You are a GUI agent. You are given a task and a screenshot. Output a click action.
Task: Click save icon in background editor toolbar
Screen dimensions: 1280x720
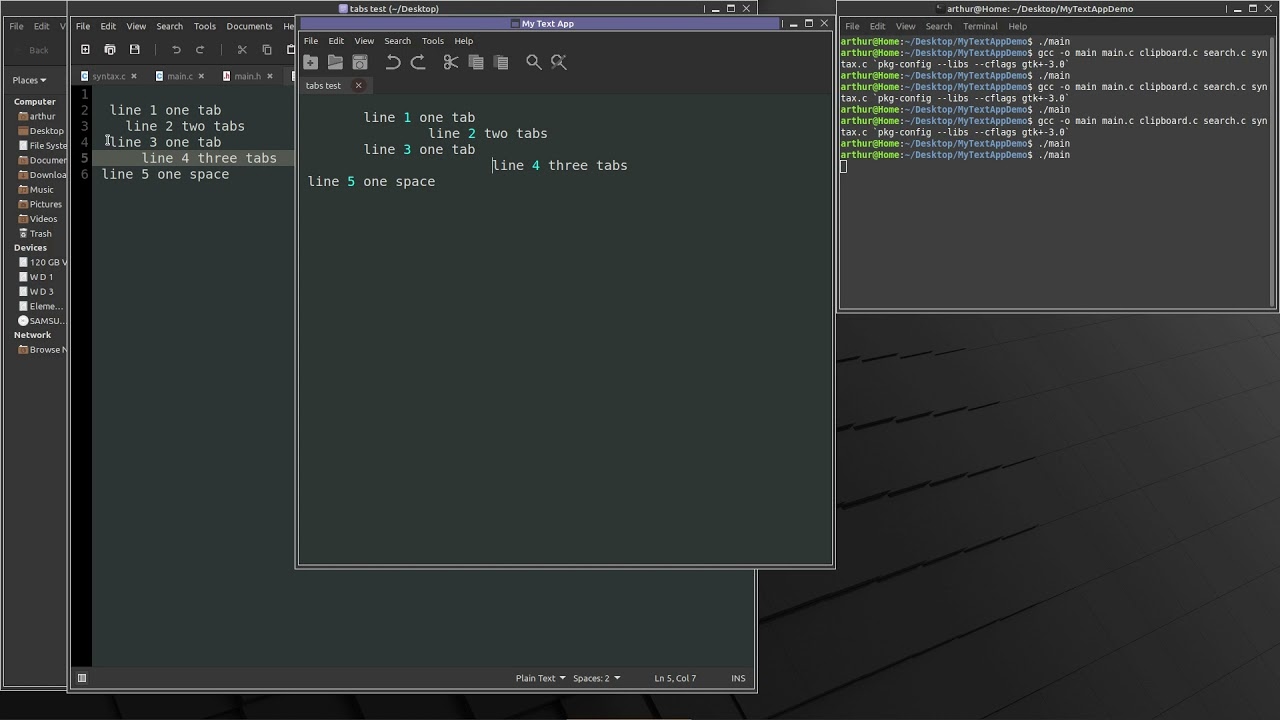click(x=135, y=50)
